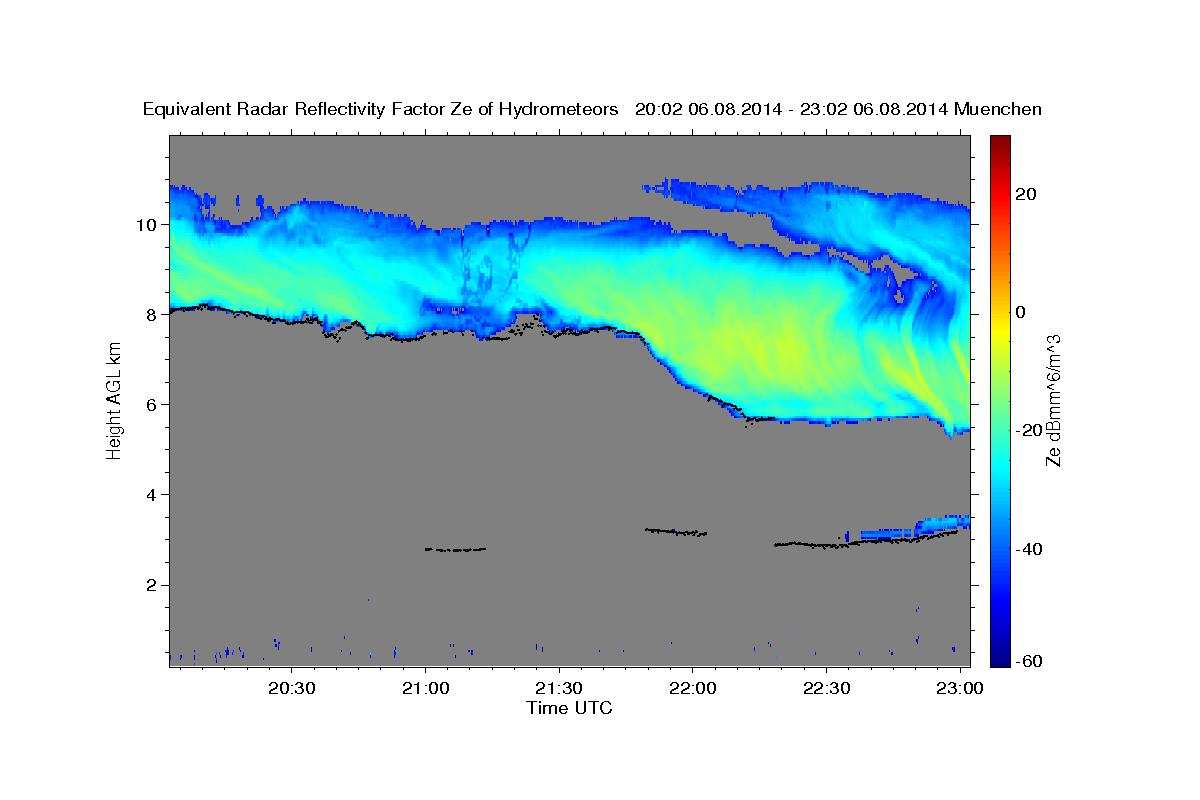Click the 21:30 time tick label
This screenshot has width=1200, height=800.
559,689
